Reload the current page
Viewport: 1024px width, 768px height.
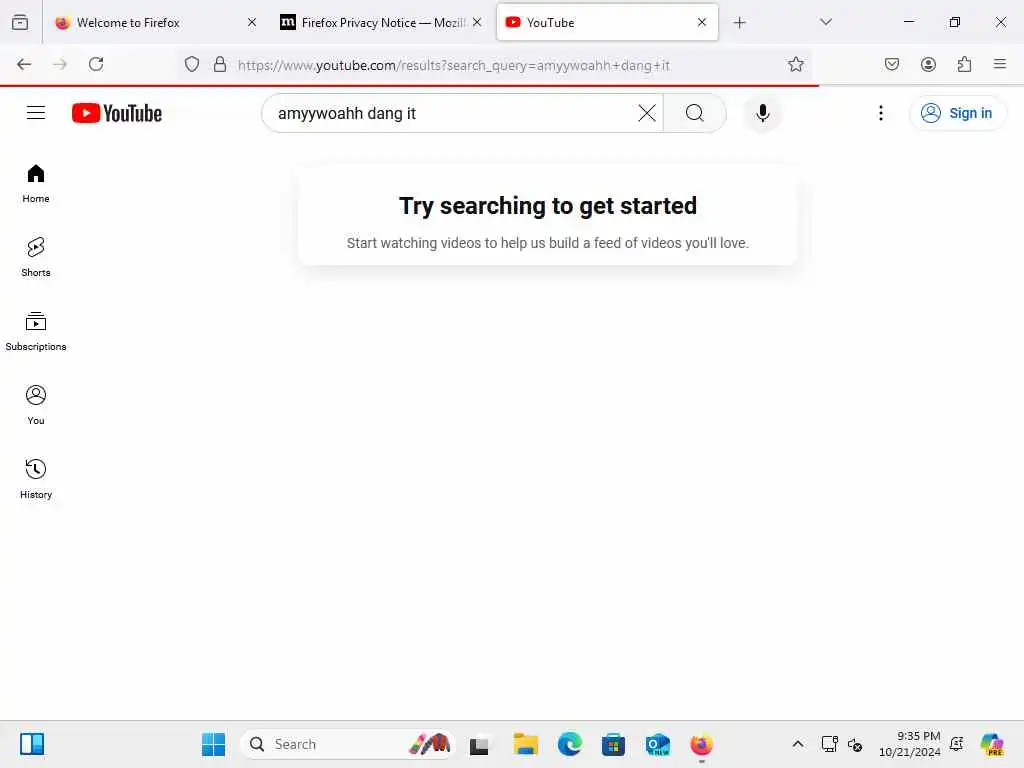point(96,64)
